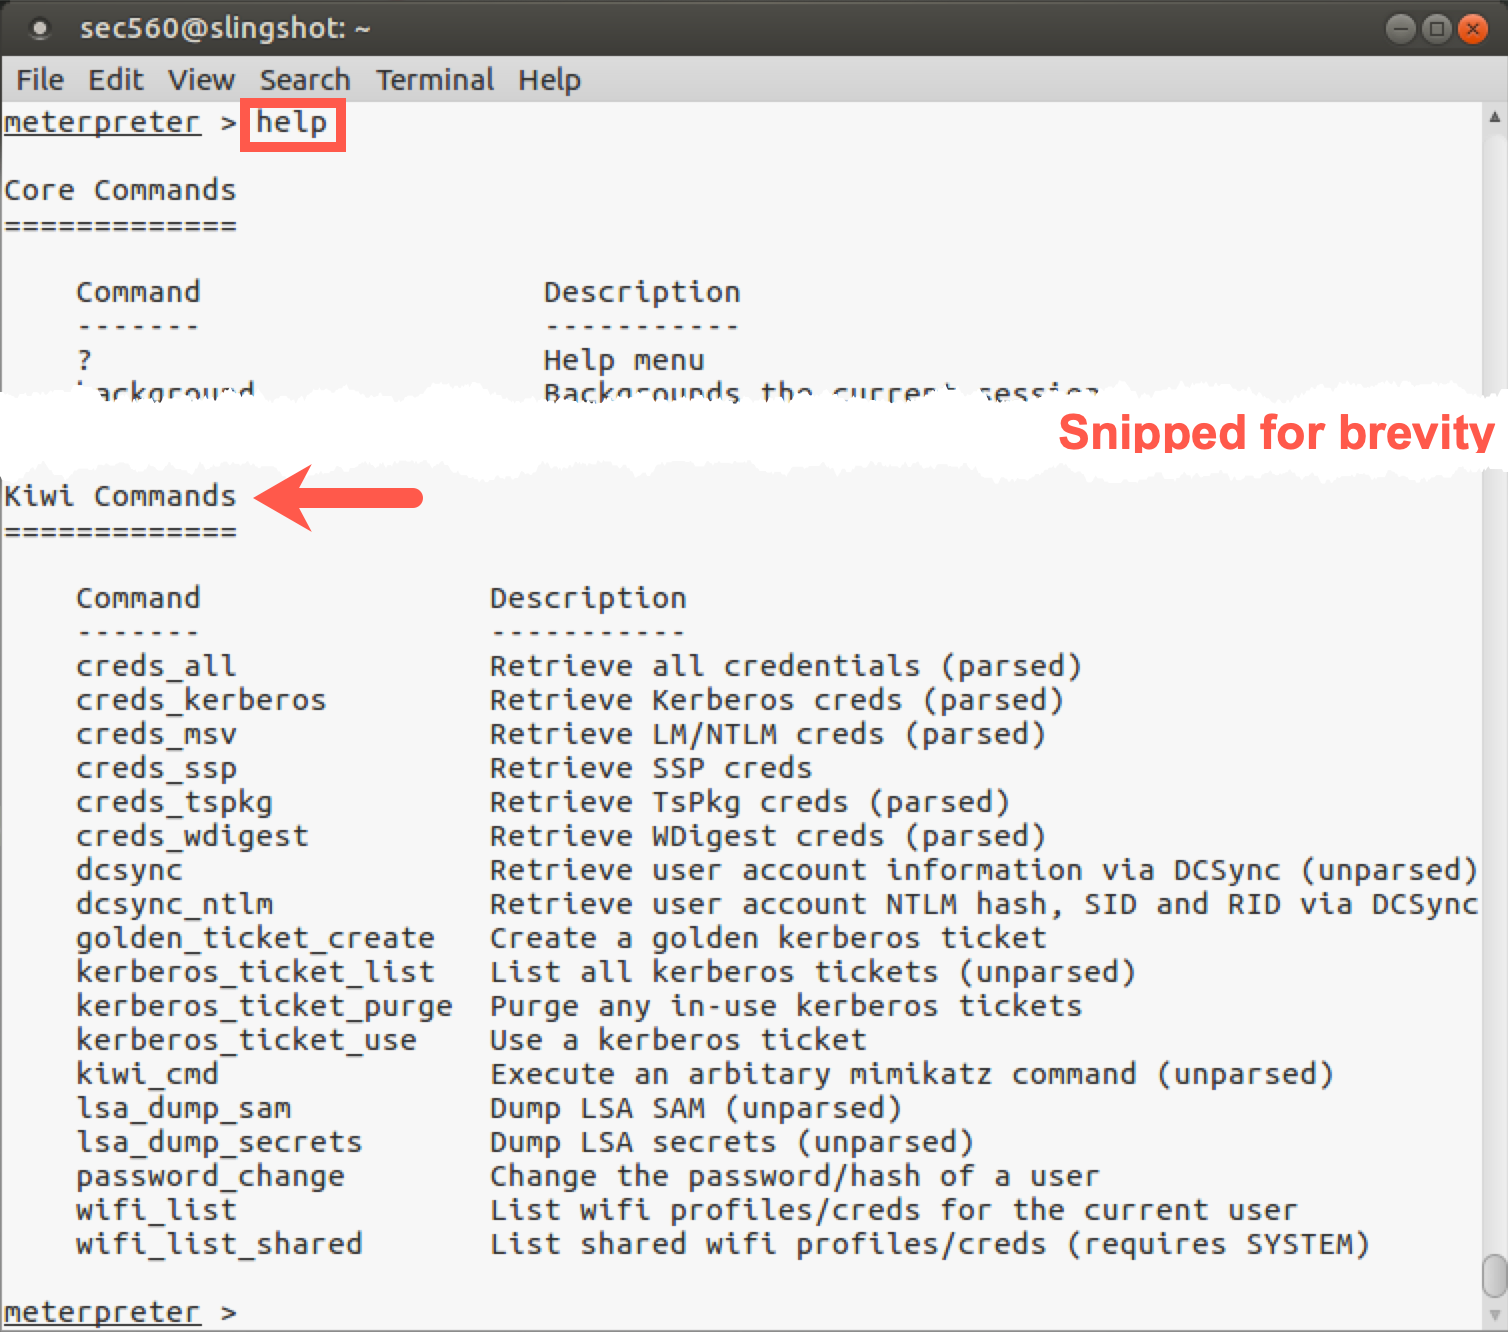1508x1332 pixels.
Task: Click the golden_ticket_create command name
Action: click(x=255, y=938)
